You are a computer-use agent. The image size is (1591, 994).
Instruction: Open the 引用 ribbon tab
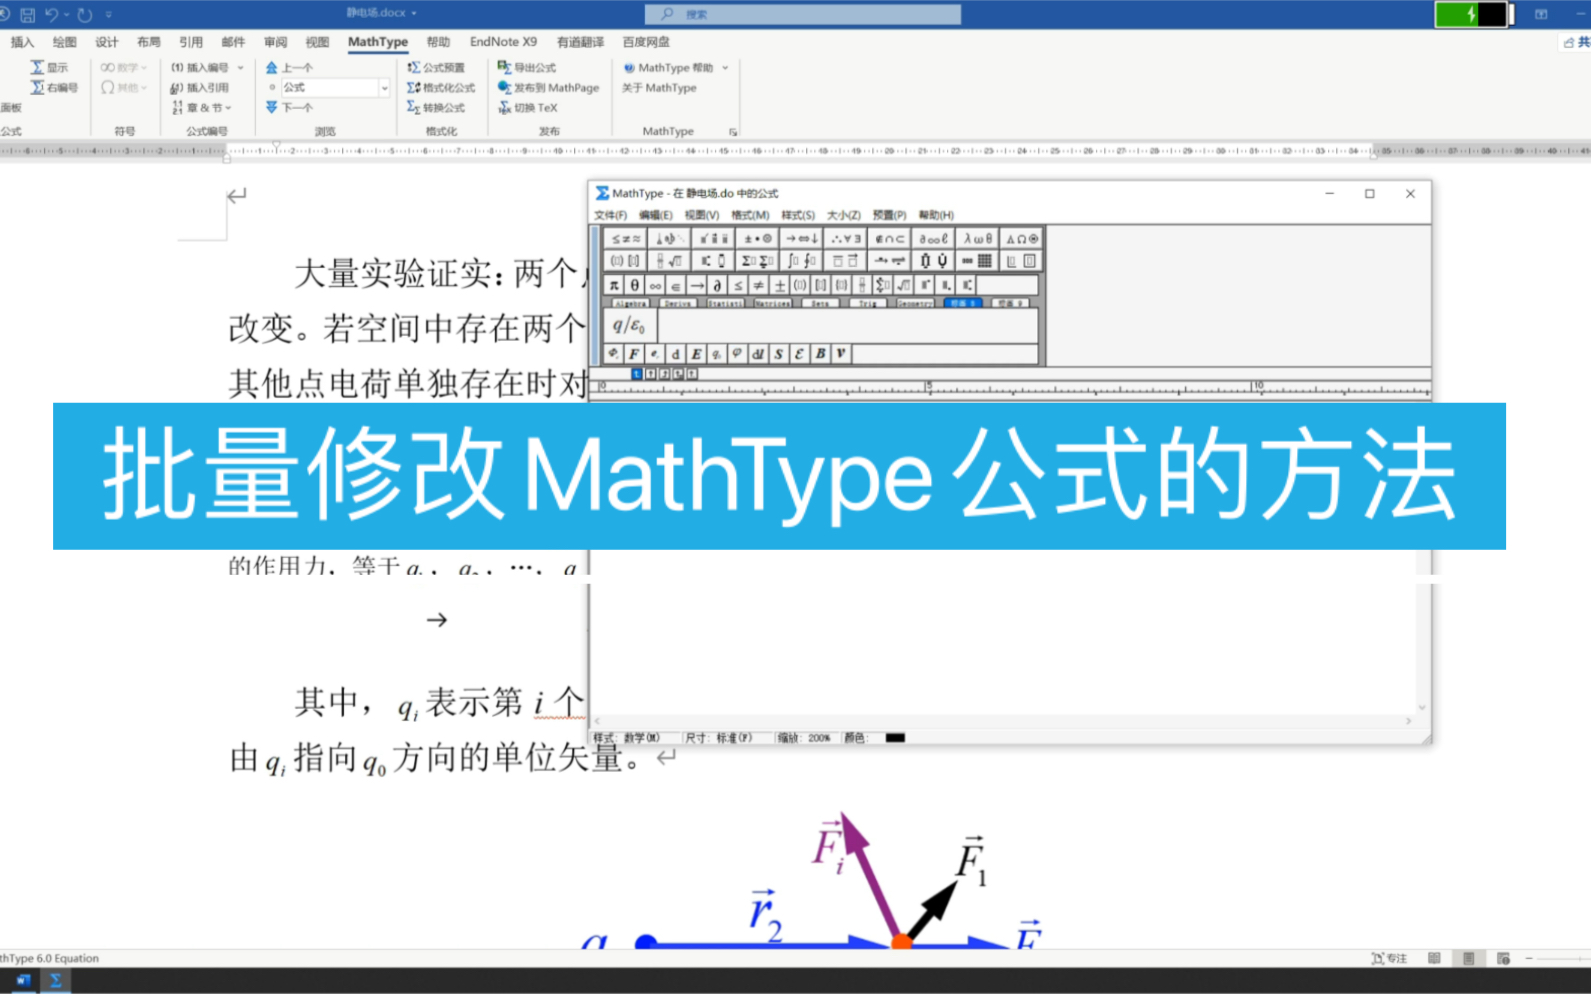pyautogui.click(x=190, y=42)
